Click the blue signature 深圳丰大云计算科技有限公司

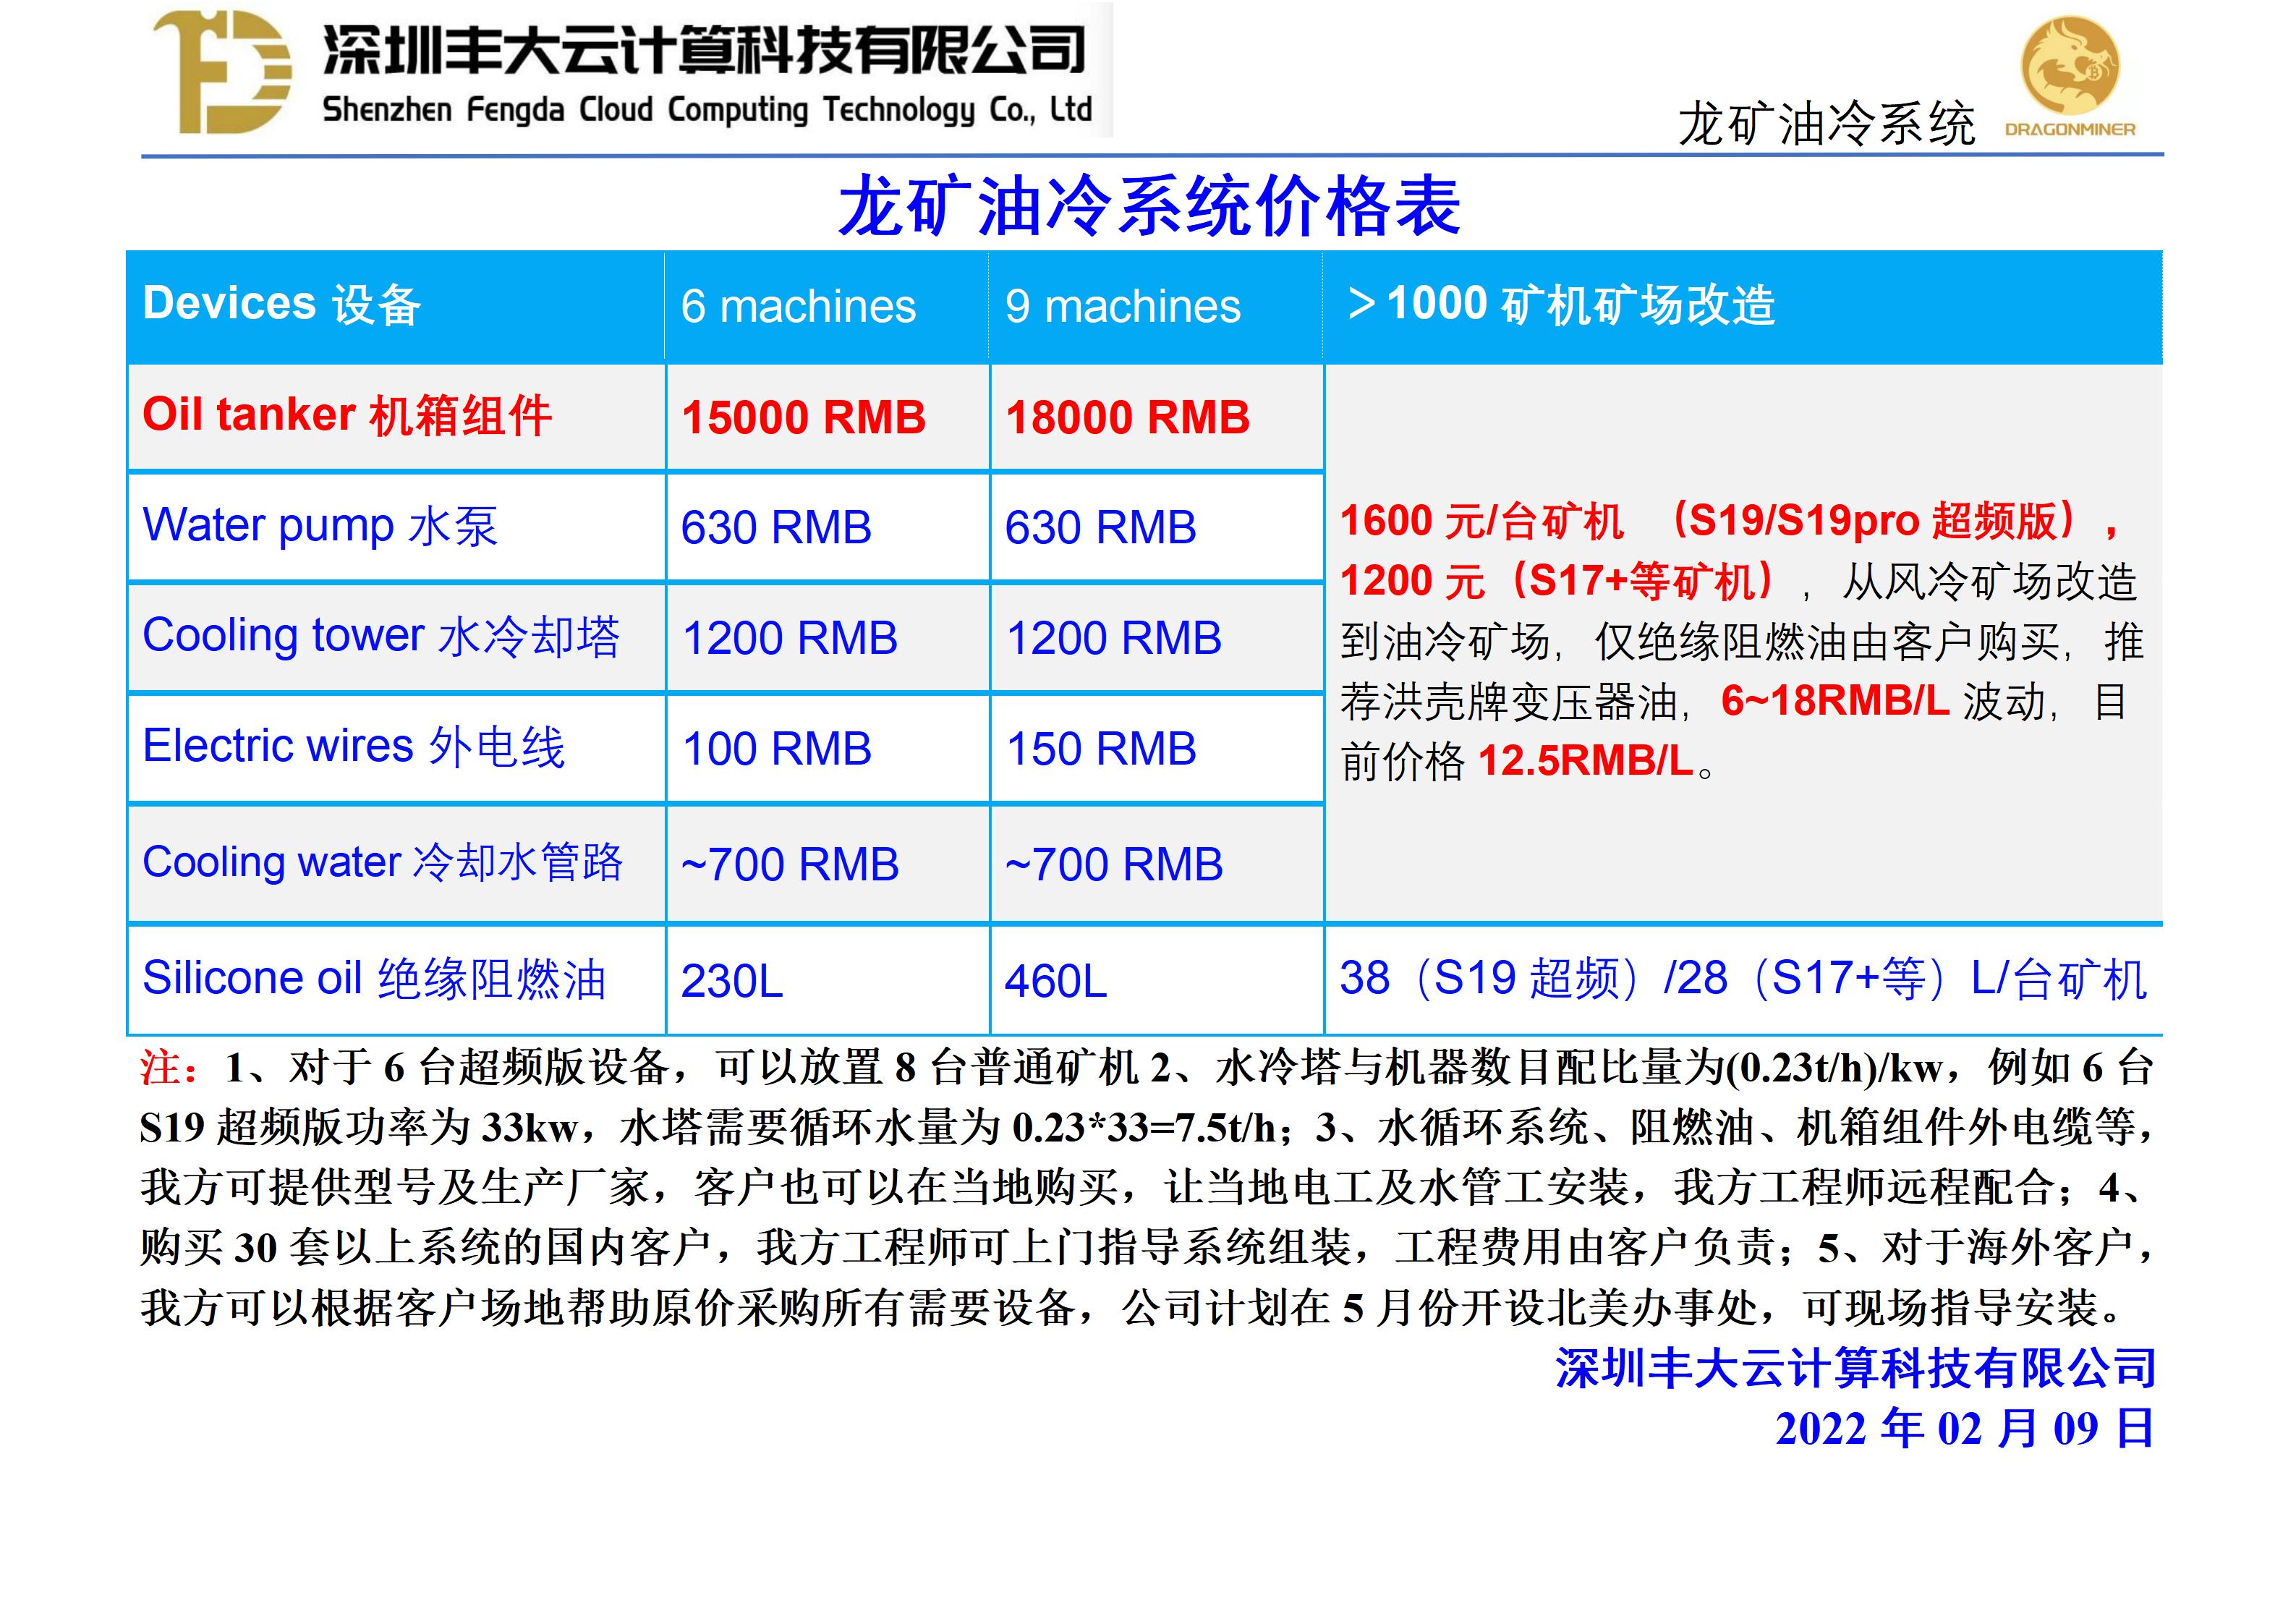(x=1856, y=1369)
